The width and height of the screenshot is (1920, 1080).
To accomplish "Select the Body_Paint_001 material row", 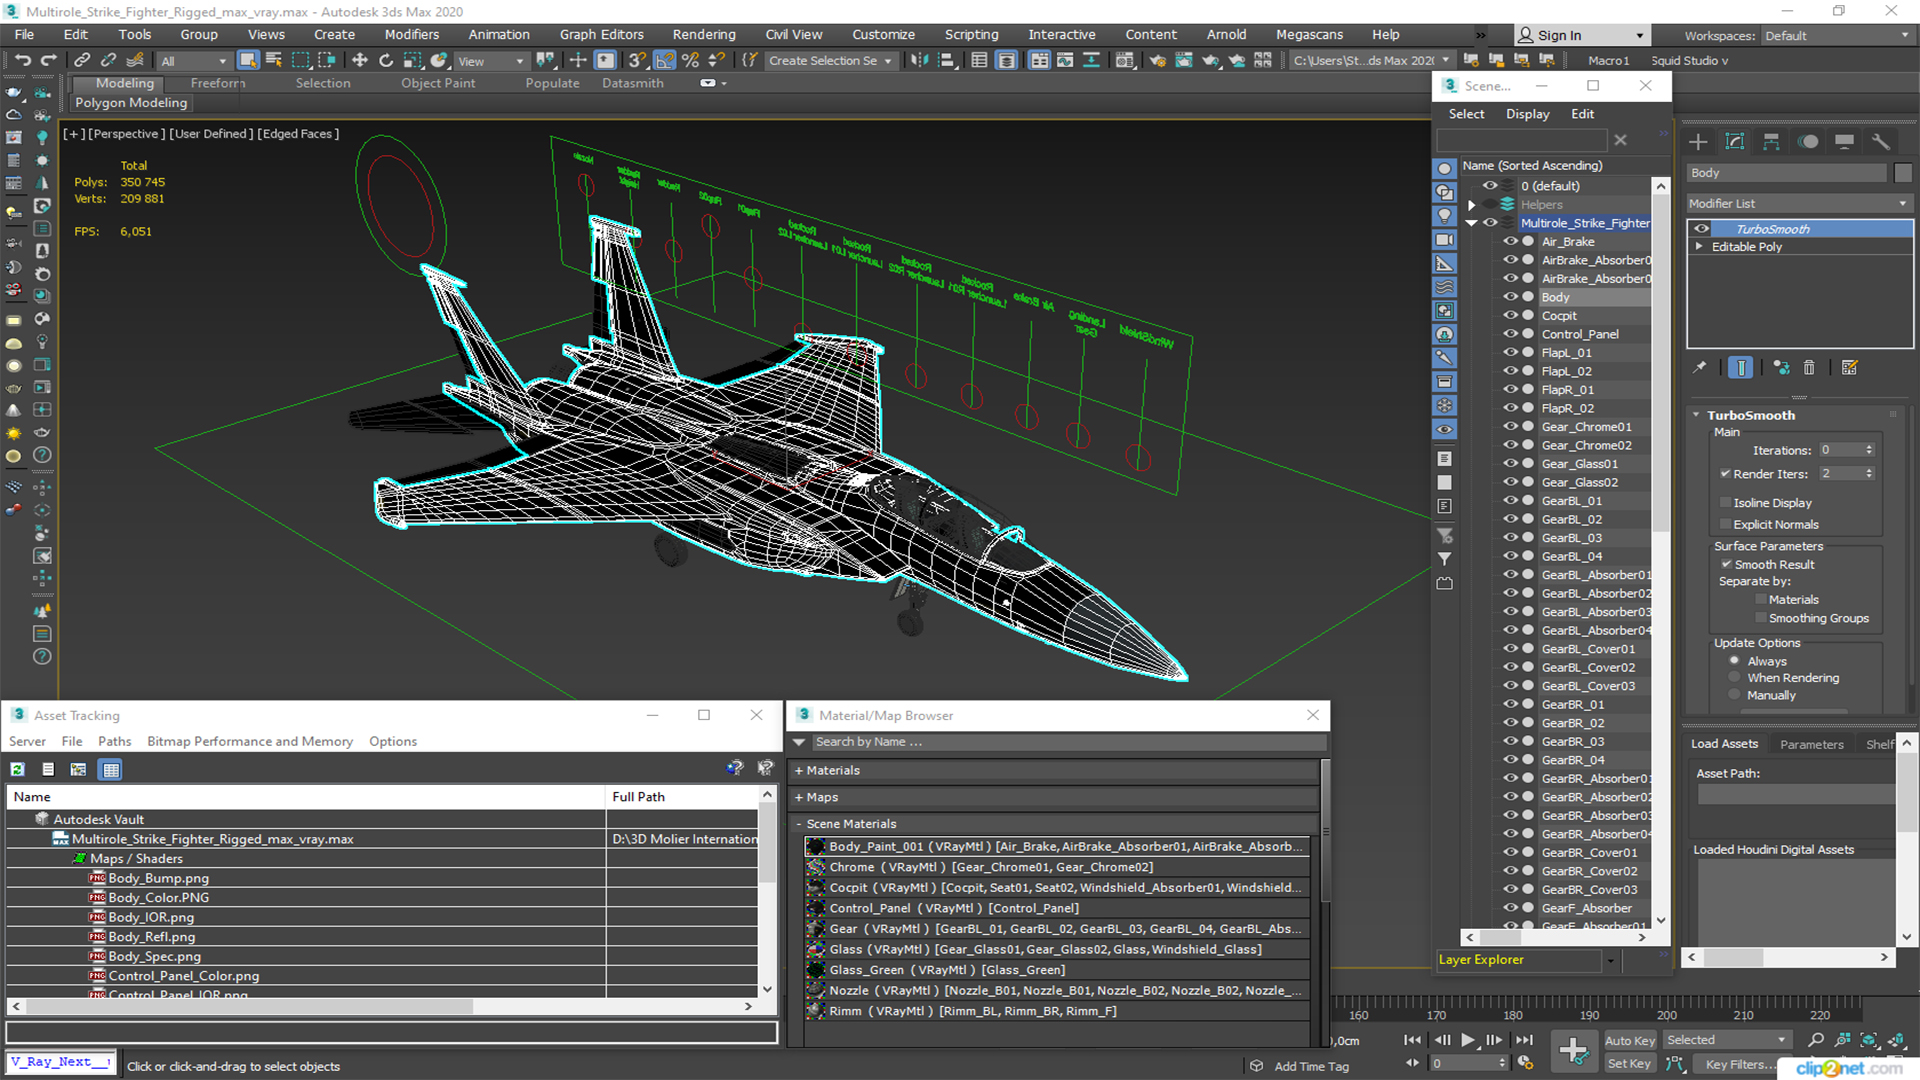I will point(1057,846).
